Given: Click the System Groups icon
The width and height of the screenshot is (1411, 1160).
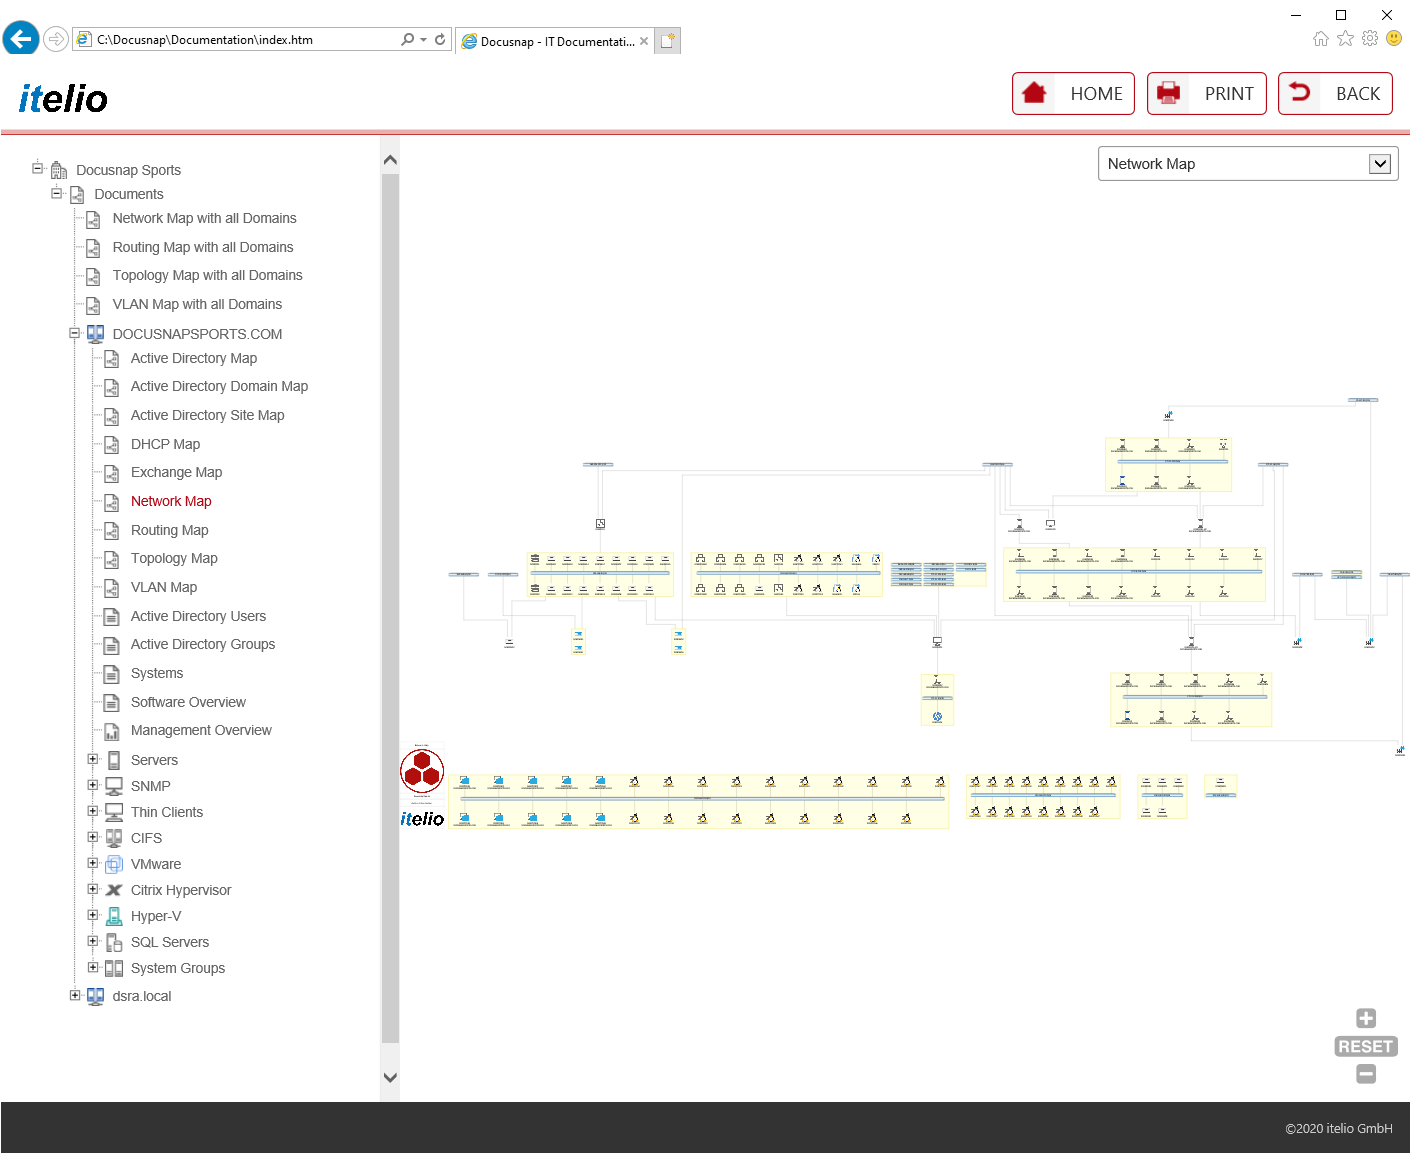Looking at the screenshot, I should [114, 968].
